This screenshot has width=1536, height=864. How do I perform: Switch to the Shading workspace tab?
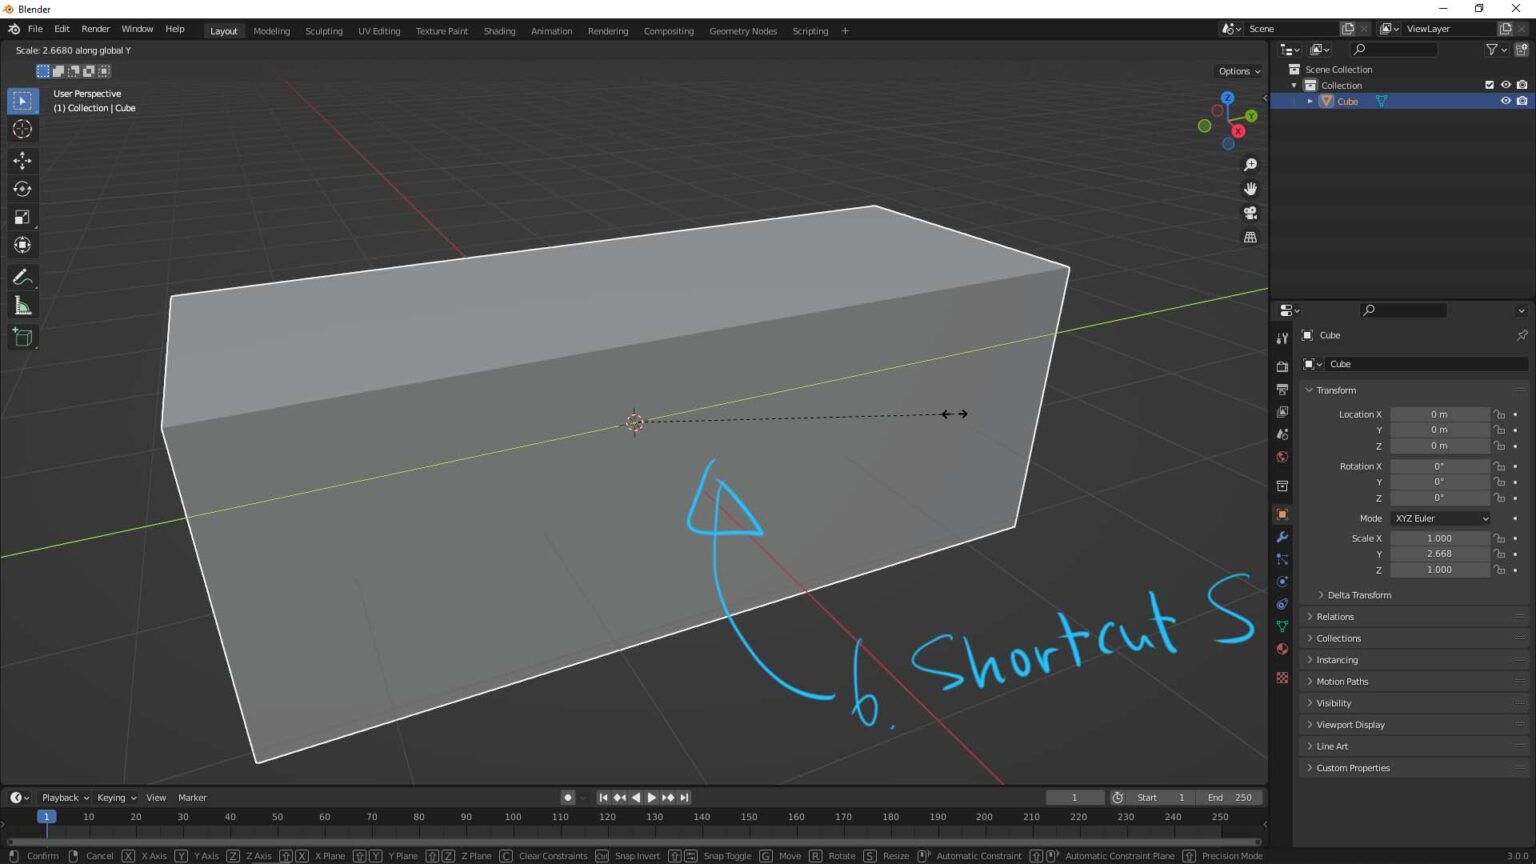click(x=499, y=31)
